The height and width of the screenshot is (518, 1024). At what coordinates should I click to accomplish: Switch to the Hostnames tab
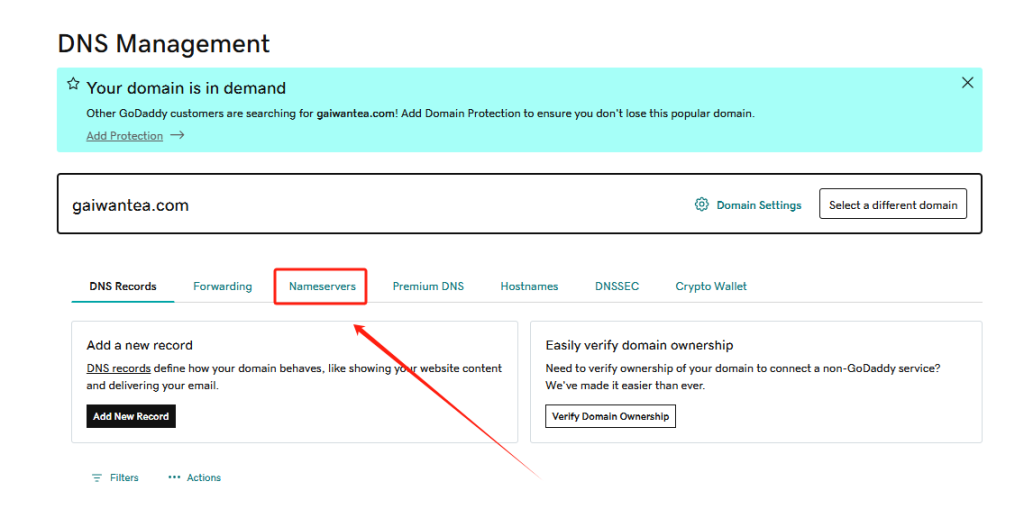pos(529,286)
